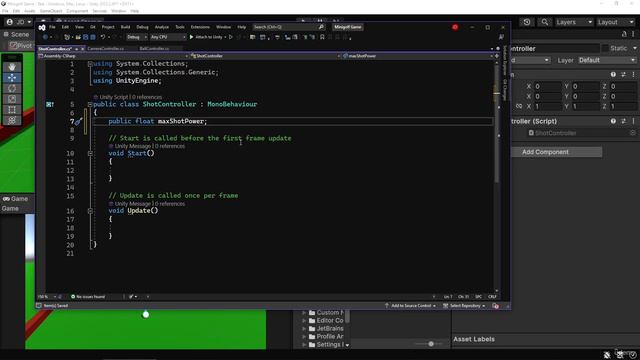Click the Visual Studio search box

tap(288, 27)
